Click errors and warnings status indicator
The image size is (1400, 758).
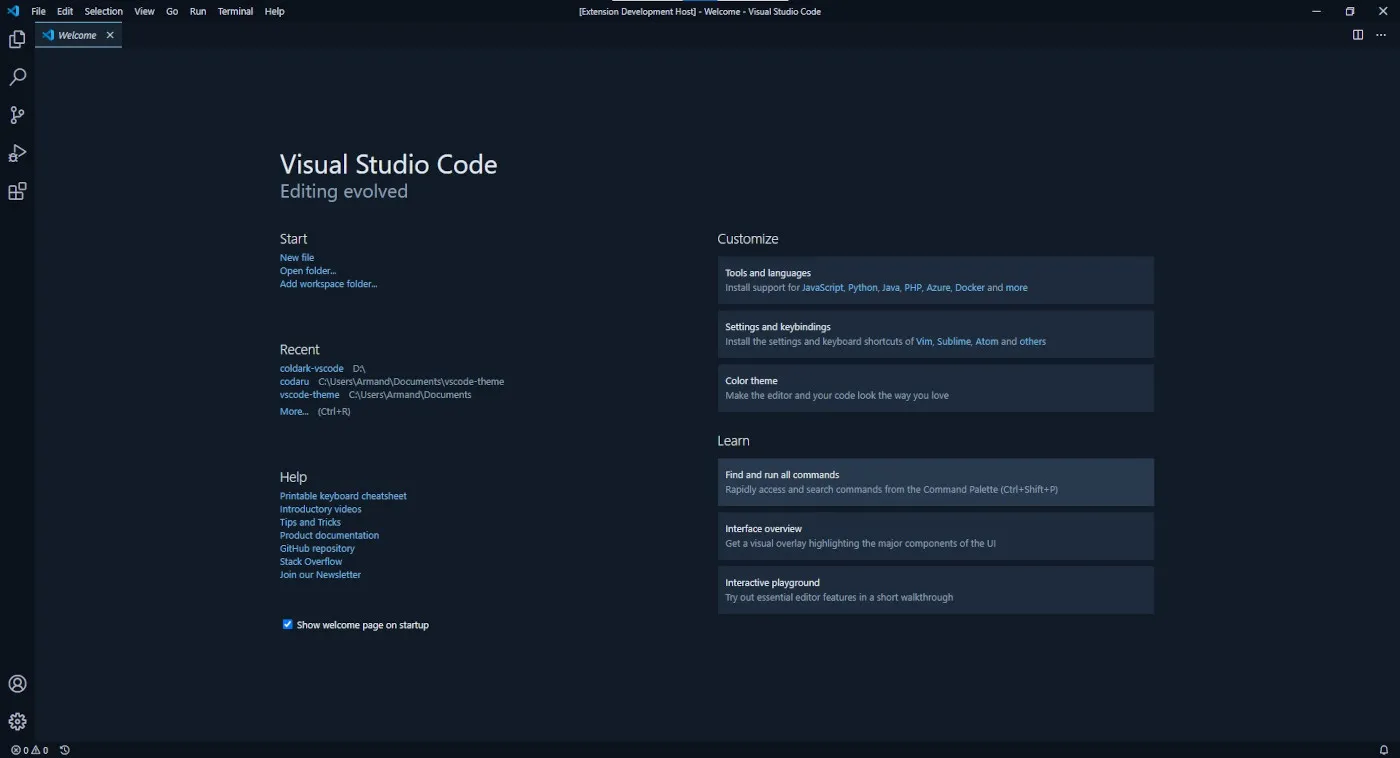pos(29,750)
